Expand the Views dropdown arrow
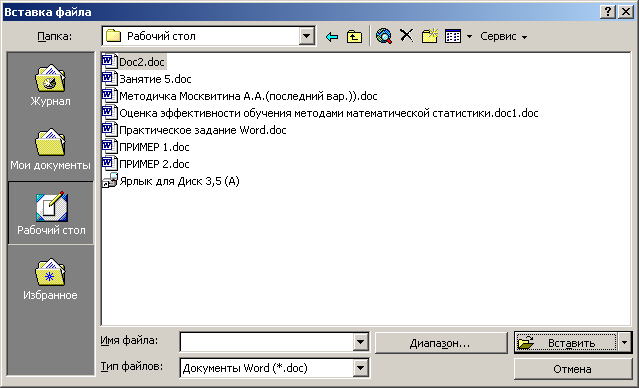639x388 pixels. click(469, 37)
